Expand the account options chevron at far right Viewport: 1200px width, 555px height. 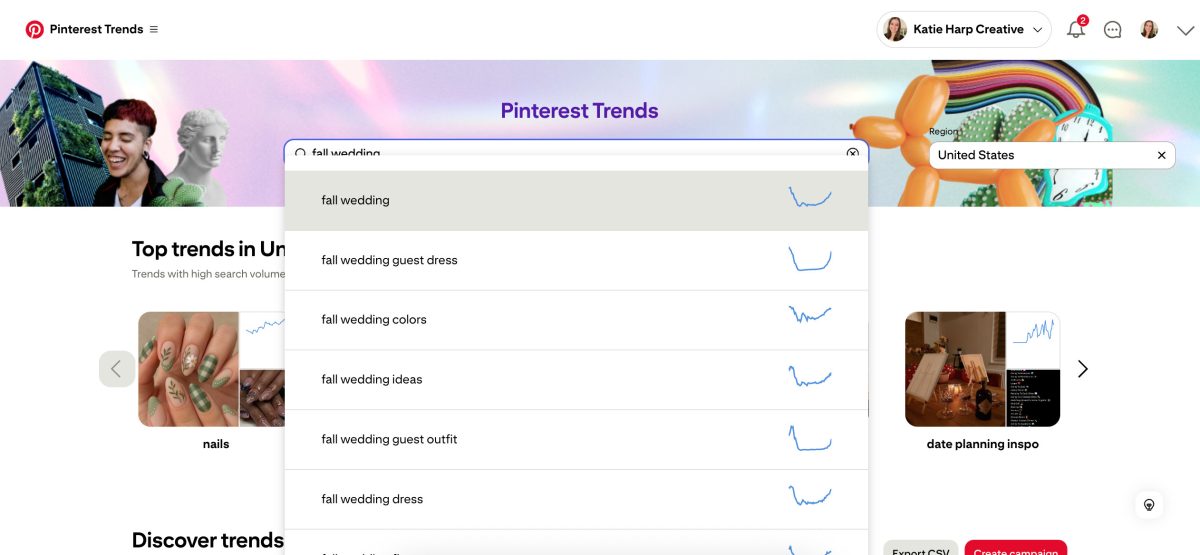pyautogui.click(x=1185, y=30)
